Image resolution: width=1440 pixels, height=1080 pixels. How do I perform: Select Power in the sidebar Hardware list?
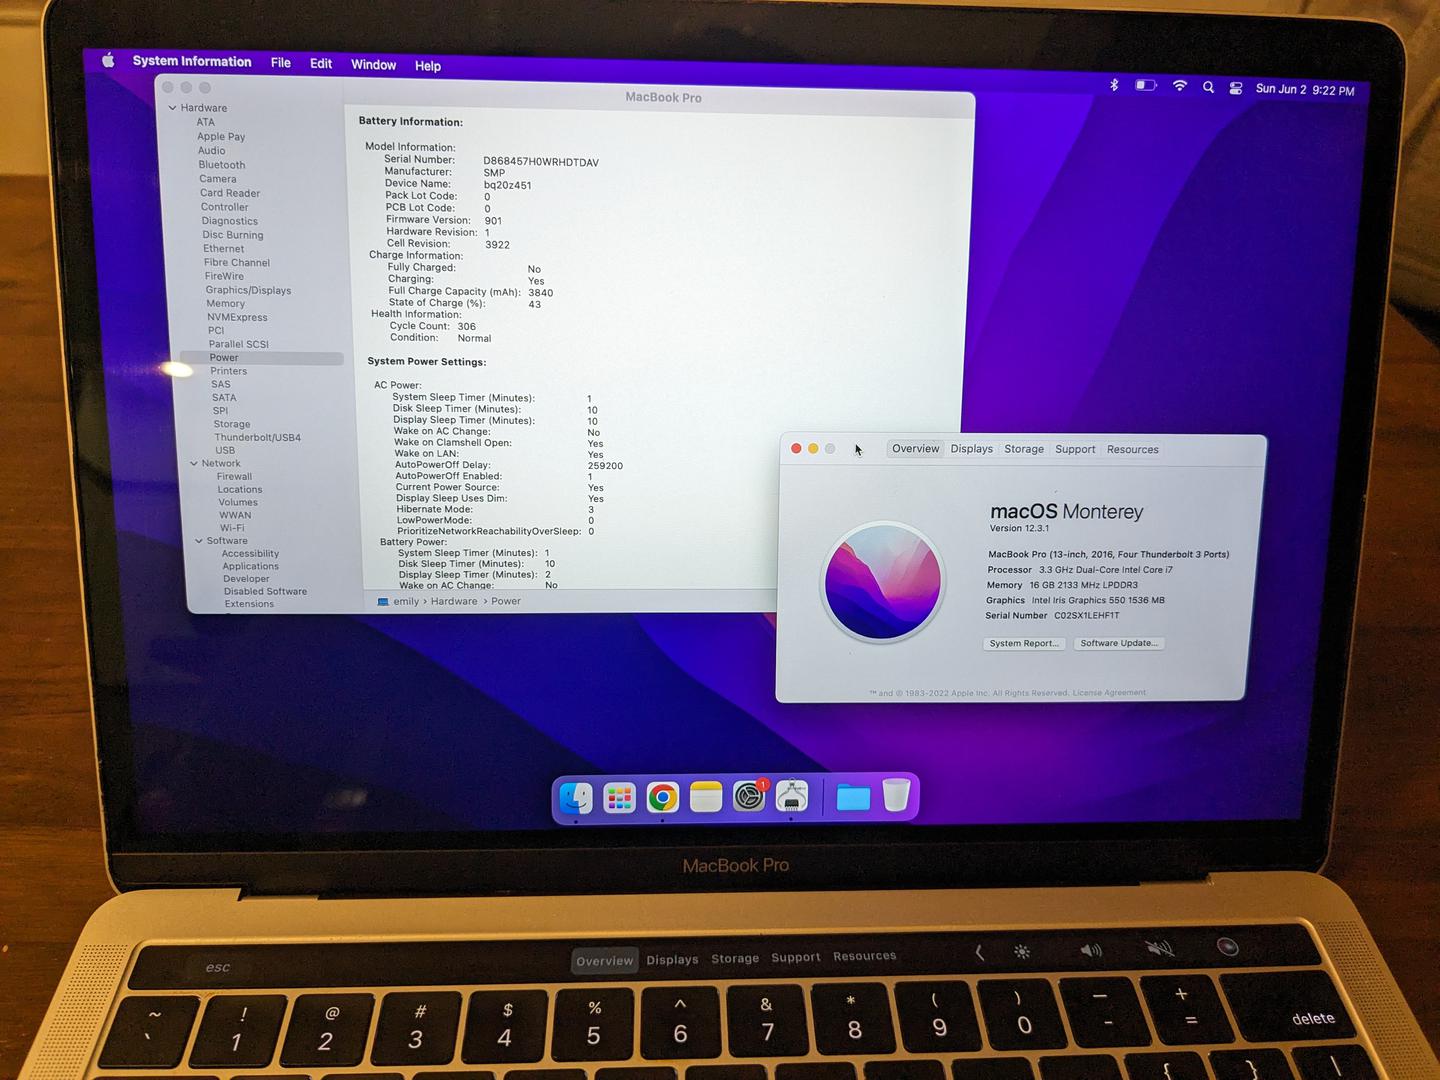224,357
